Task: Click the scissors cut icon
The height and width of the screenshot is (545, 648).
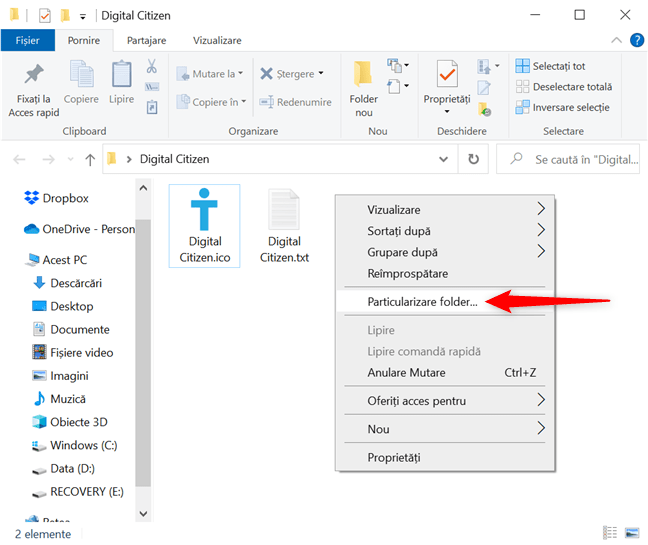Action: [x=152, y=66]
